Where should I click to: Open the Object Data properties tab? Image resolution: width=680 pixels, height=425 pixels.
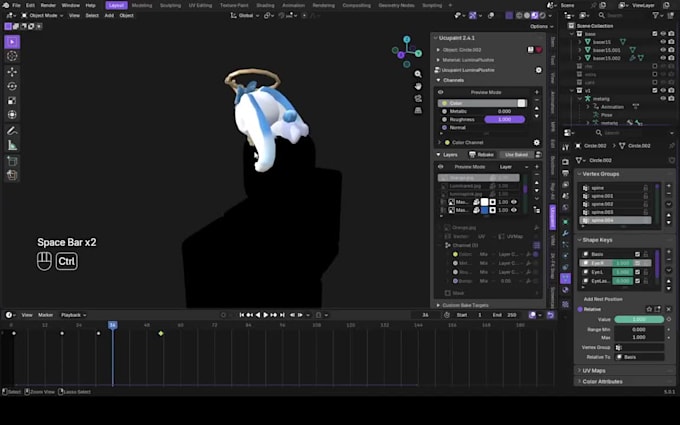(565, 278)
